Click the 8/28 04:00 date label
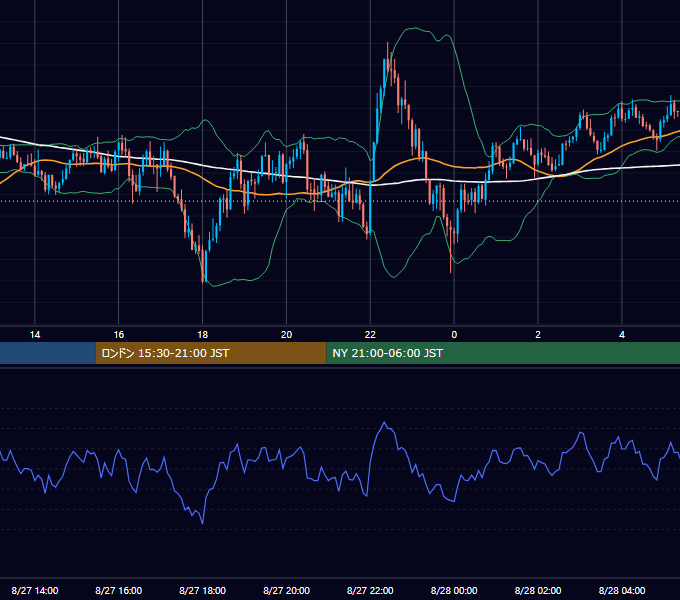 tap(622, 590)
